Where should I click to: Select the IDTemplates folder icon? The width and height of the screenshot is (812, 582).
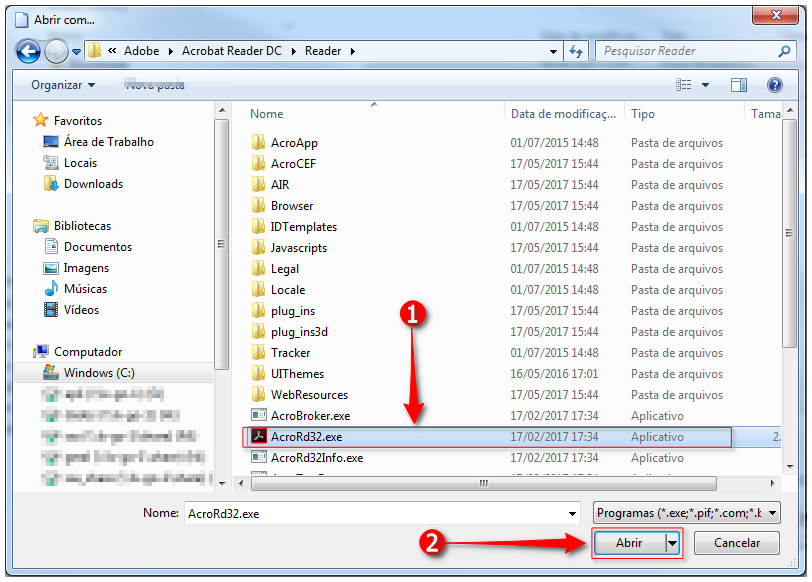(x=258, y=226)
